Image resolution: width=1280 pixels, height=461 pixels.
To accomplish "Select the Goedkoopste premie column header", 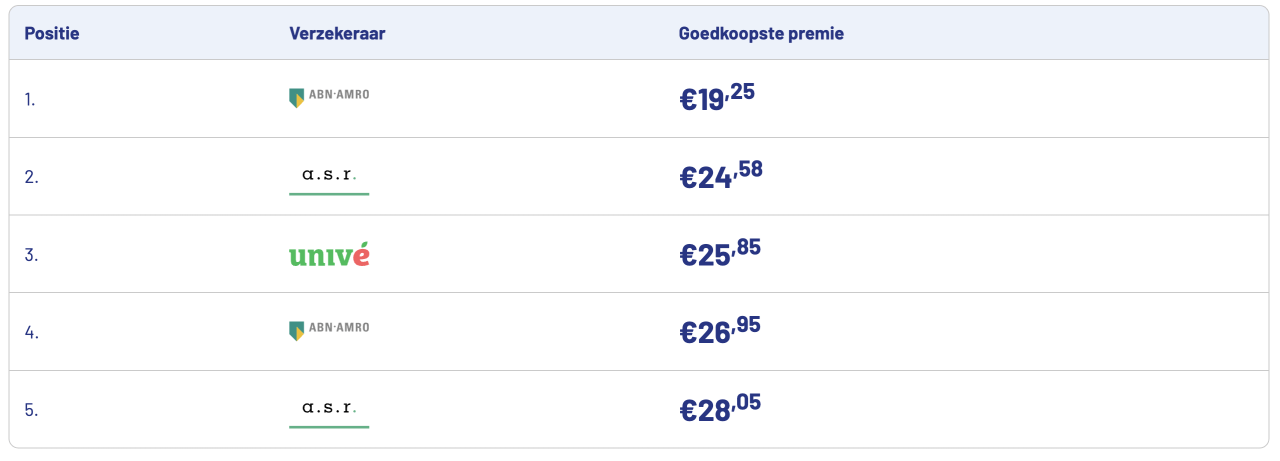I will point(761,33).
